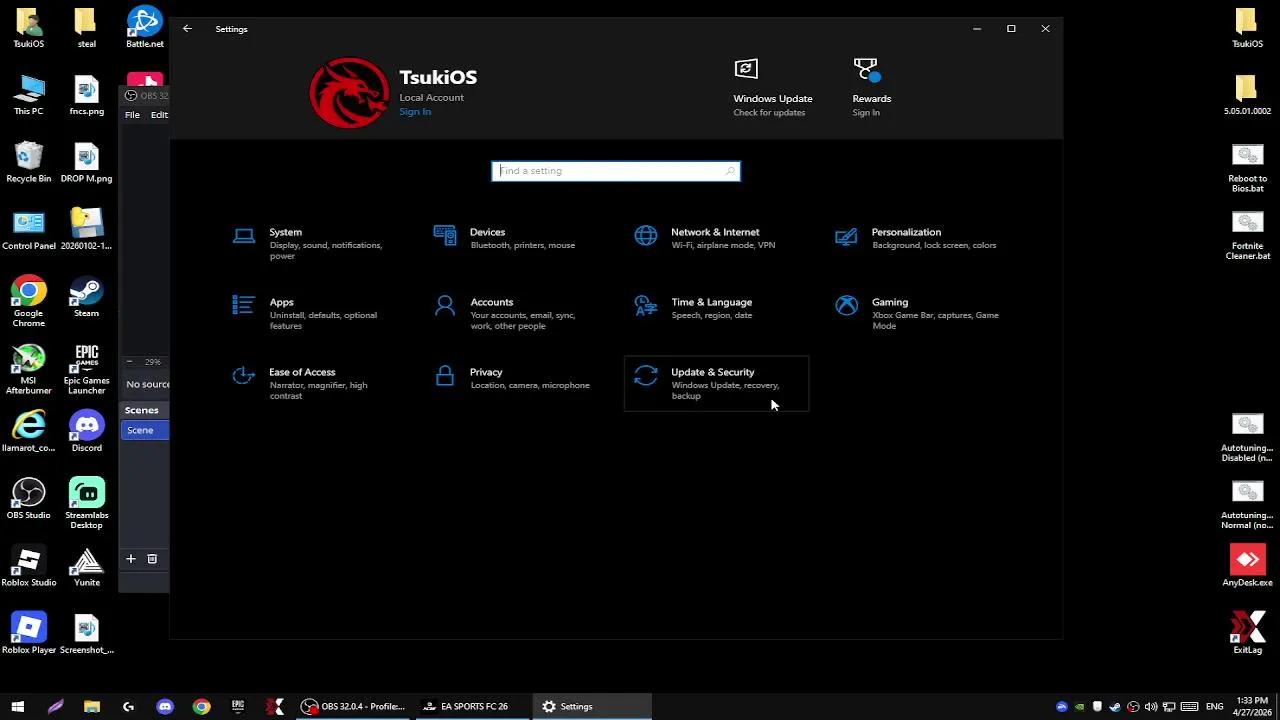Click the Windows Start button
Viewport: 1280px width, 720px height.
coord(17,706)
